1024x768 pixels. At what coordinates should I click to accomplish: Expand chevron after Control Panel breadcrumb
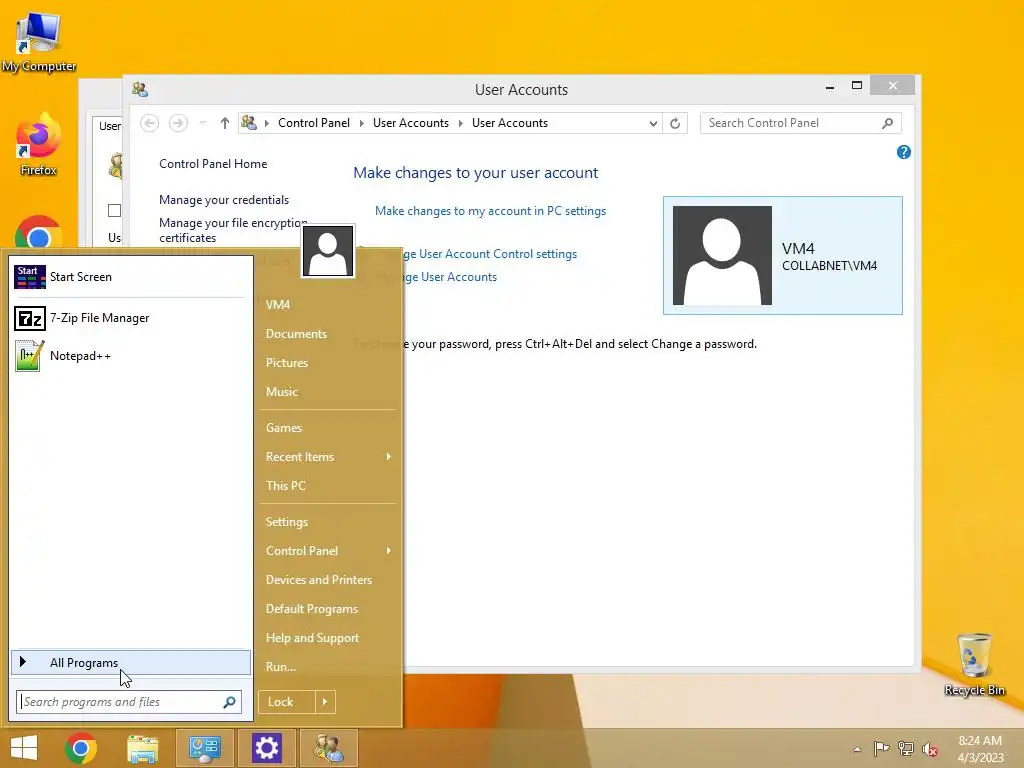point(361,123)
